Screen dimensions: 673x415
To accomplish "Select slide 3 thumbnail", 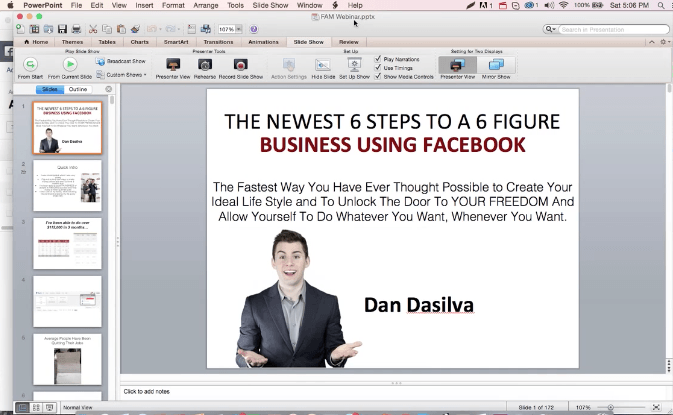I will [67, 243].
